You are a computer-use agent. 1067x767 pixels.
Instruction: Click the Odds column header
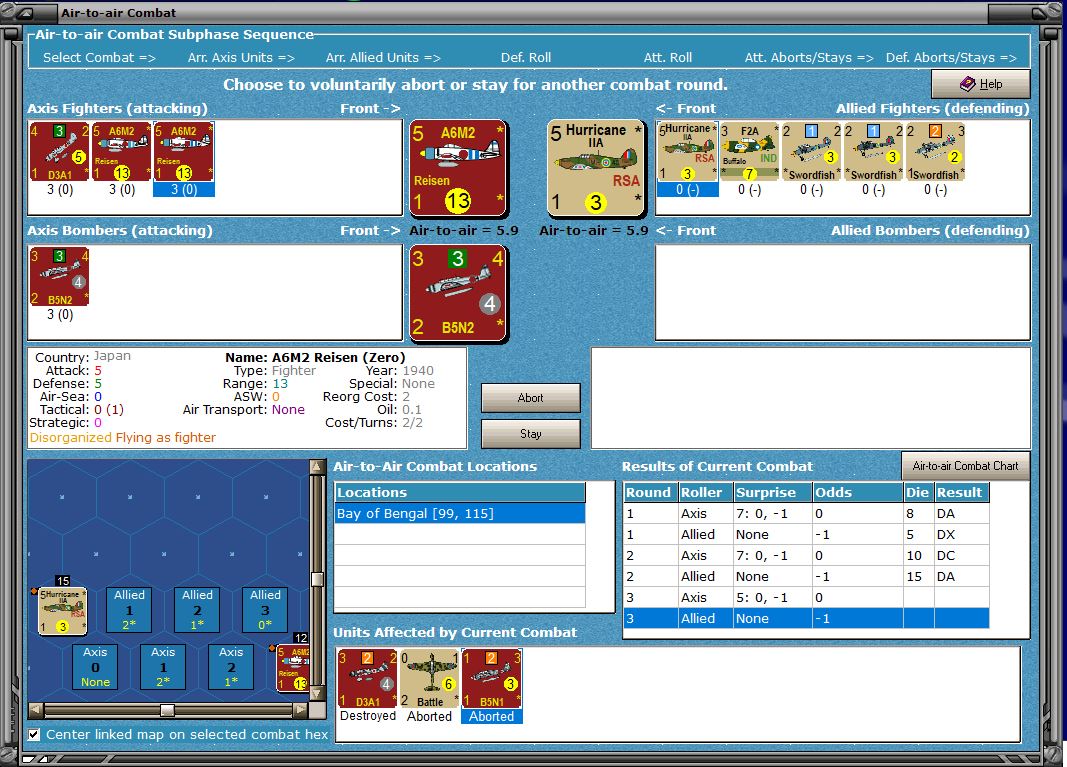click(857, 492)
